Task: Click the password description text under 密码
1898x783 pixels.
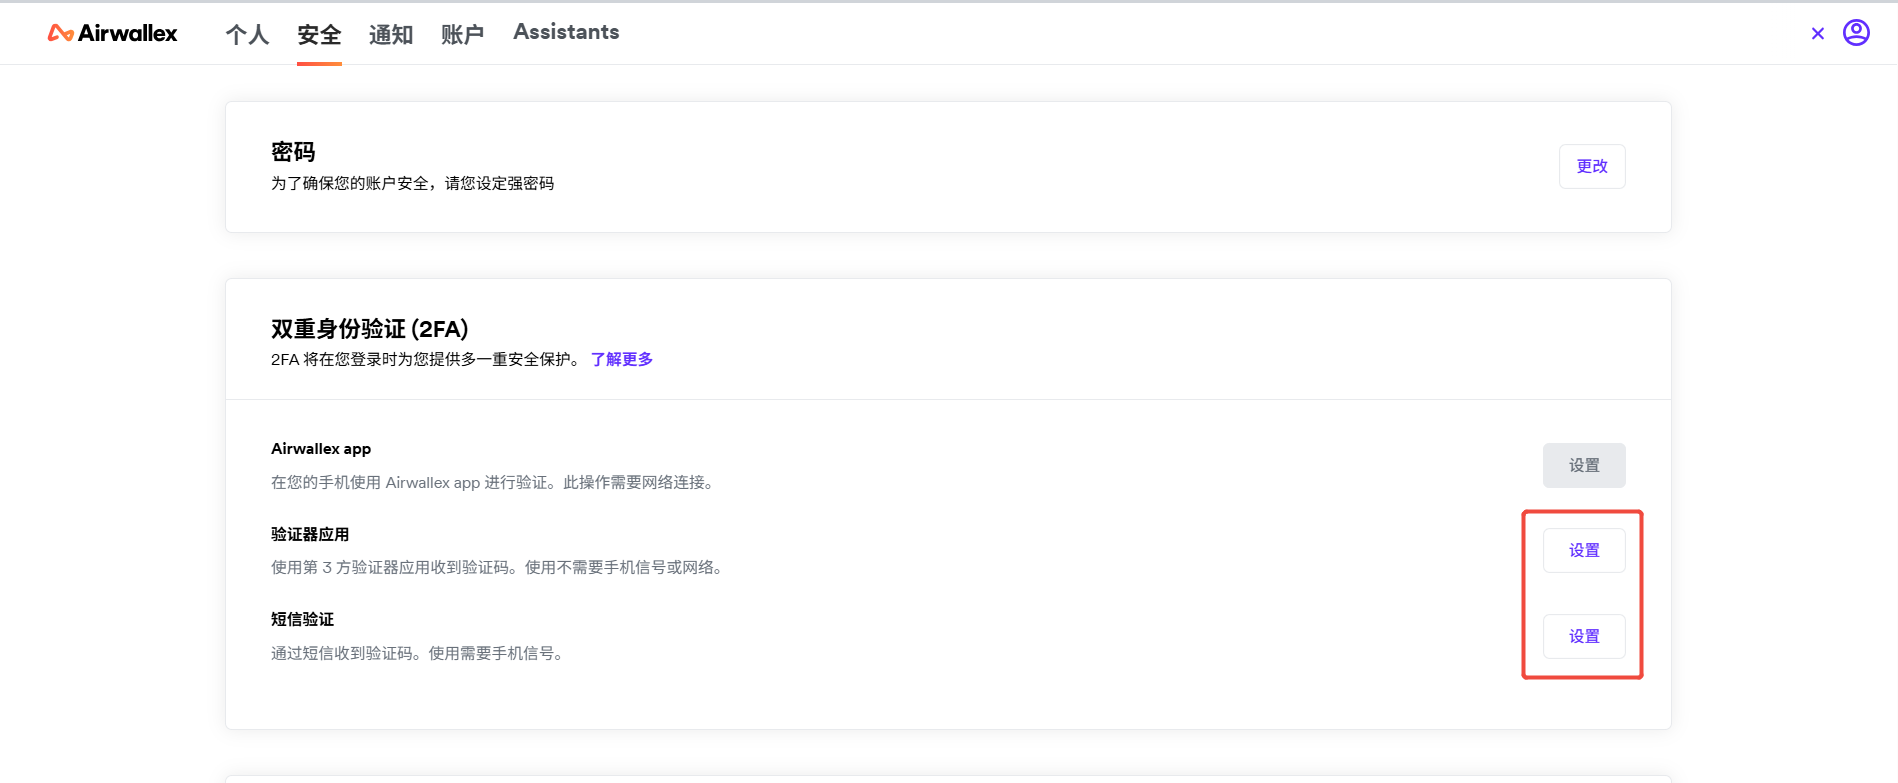Action: coord(412,183)
